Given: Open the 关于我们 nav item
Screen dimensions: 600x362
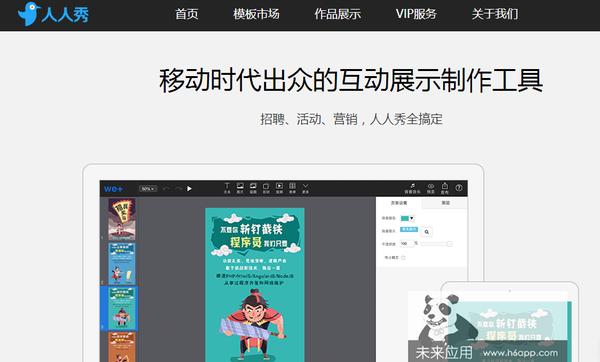Looking at the screenshot, I should tap(495, 14).
